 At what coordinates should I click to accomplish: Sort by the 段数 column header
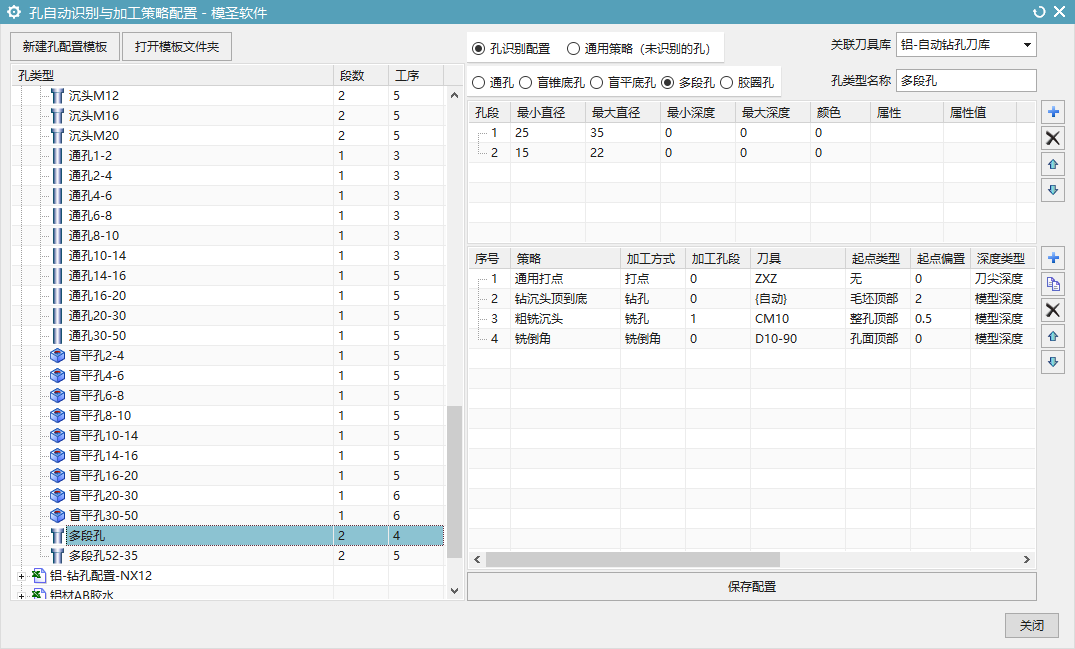pyautogui.click(x=361, y=75)
